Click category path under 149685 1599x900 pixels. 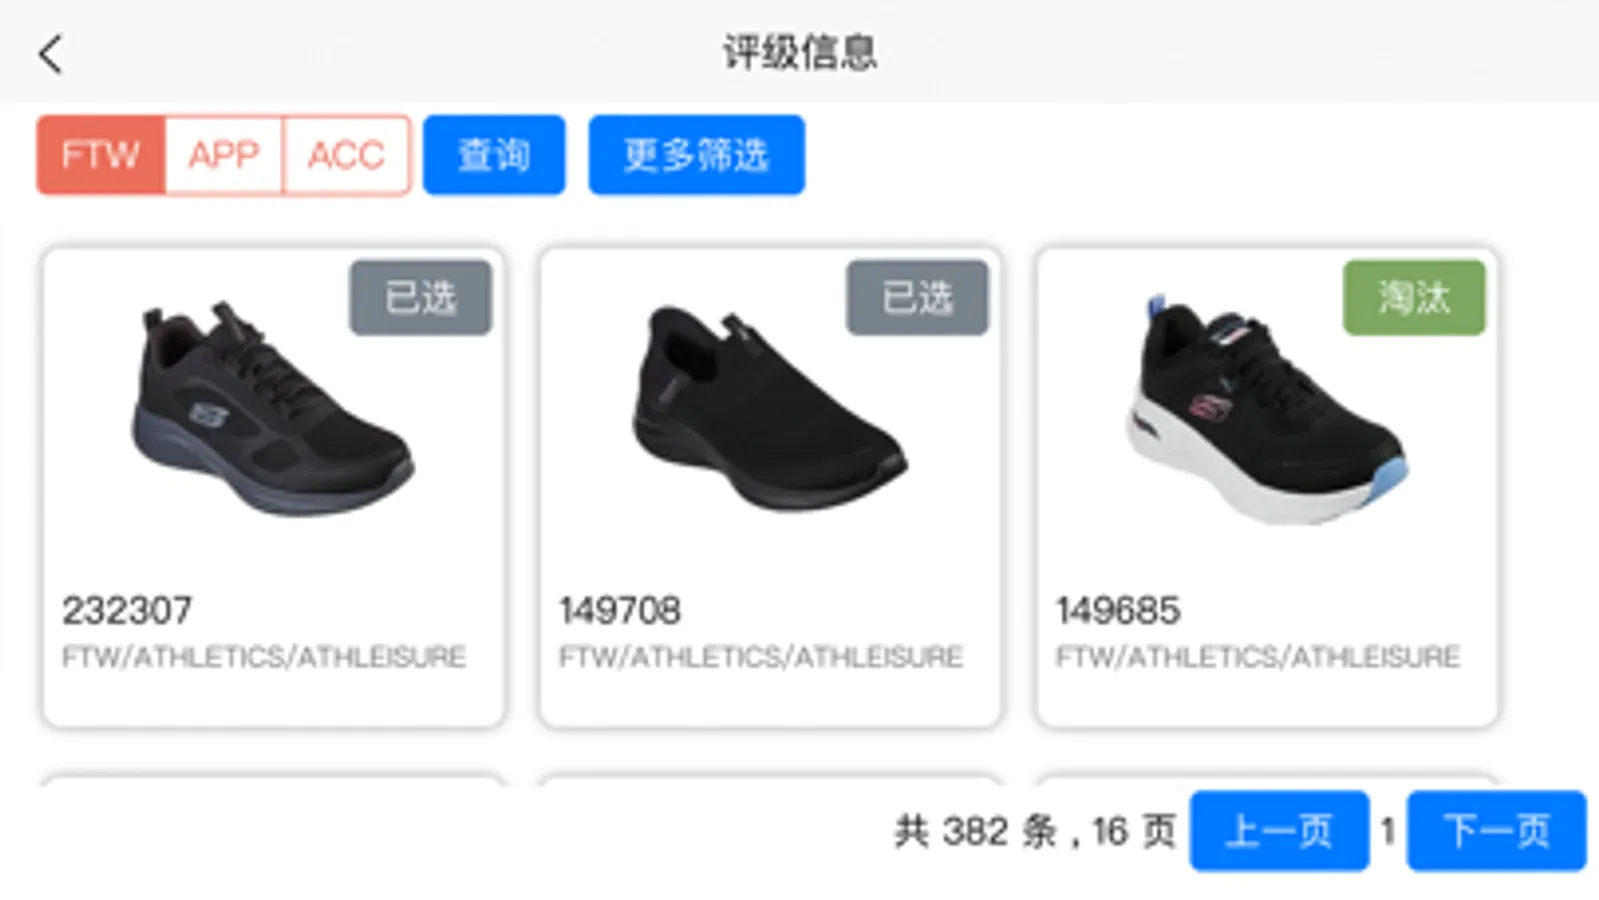1258,657
